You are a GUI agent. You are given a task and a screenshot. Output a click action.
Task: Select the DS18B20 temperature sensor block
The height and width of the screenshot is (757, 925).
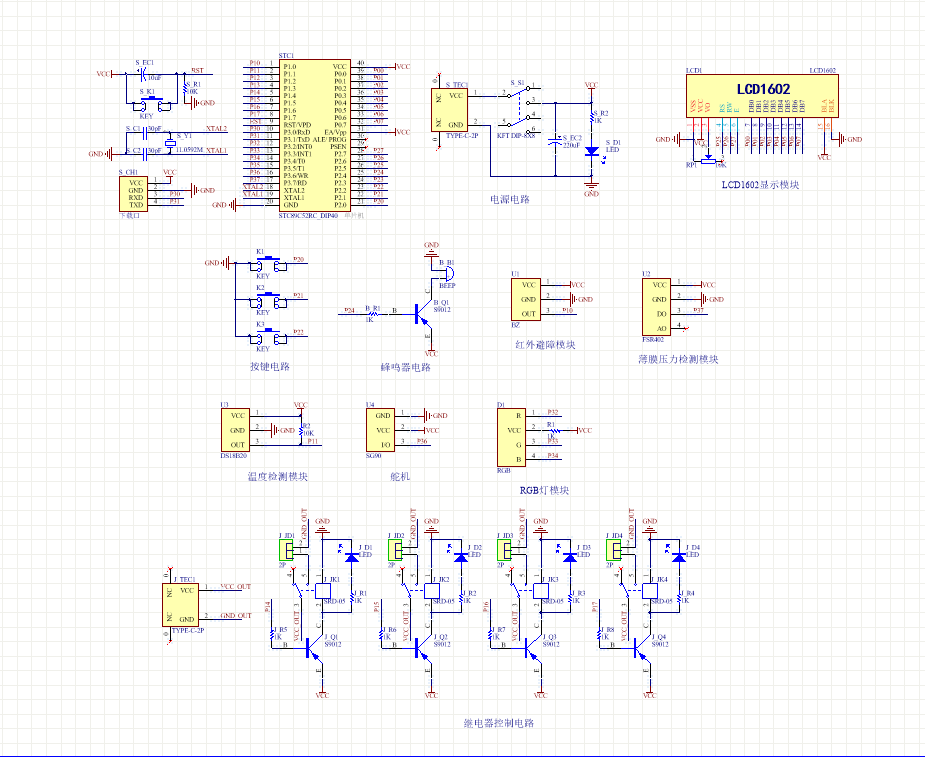pos(237,430)
